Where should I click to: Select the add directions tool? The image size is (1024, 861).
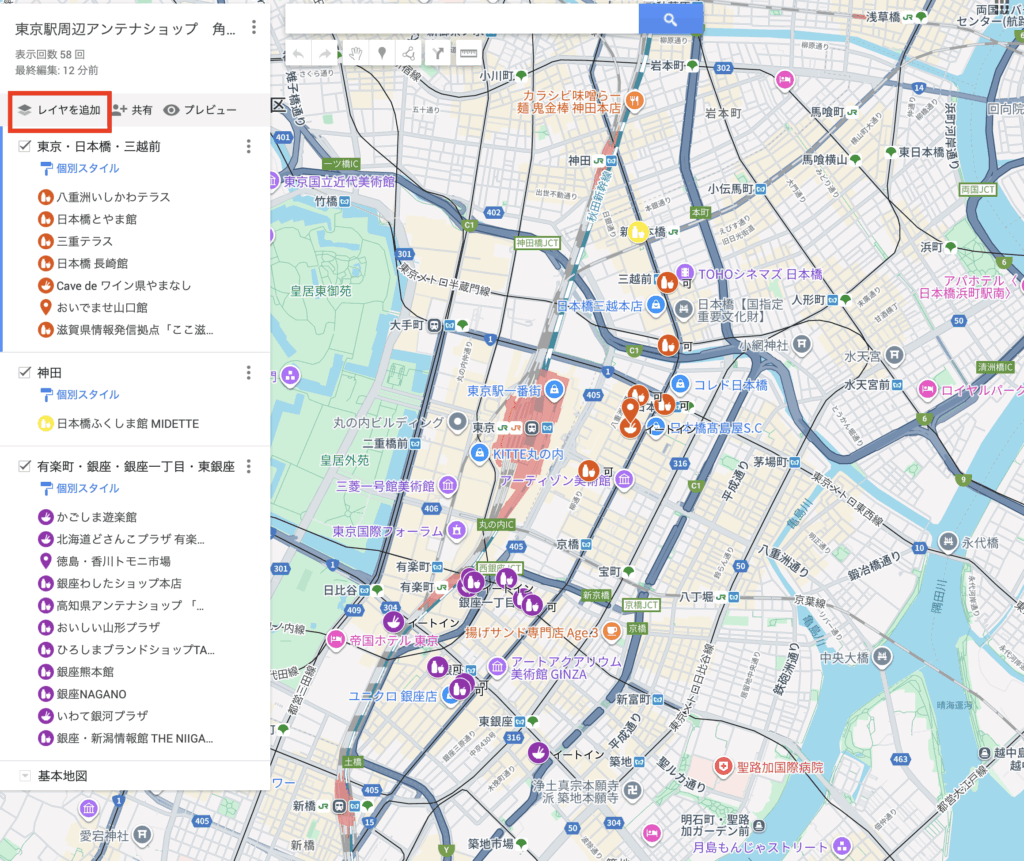pos(438,54)
